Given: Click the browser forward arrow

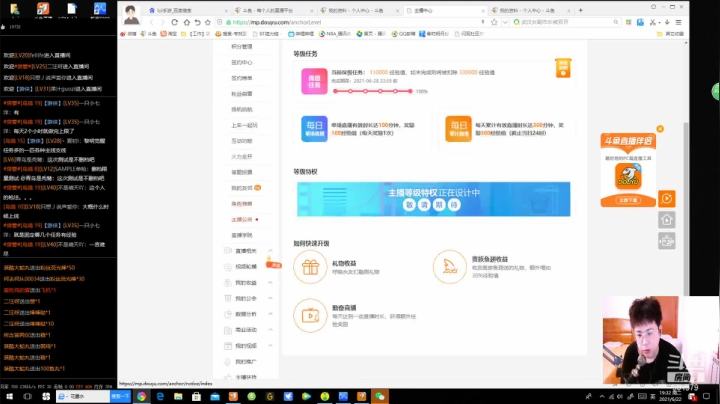Looking at the screenshot, I should 162,22.
